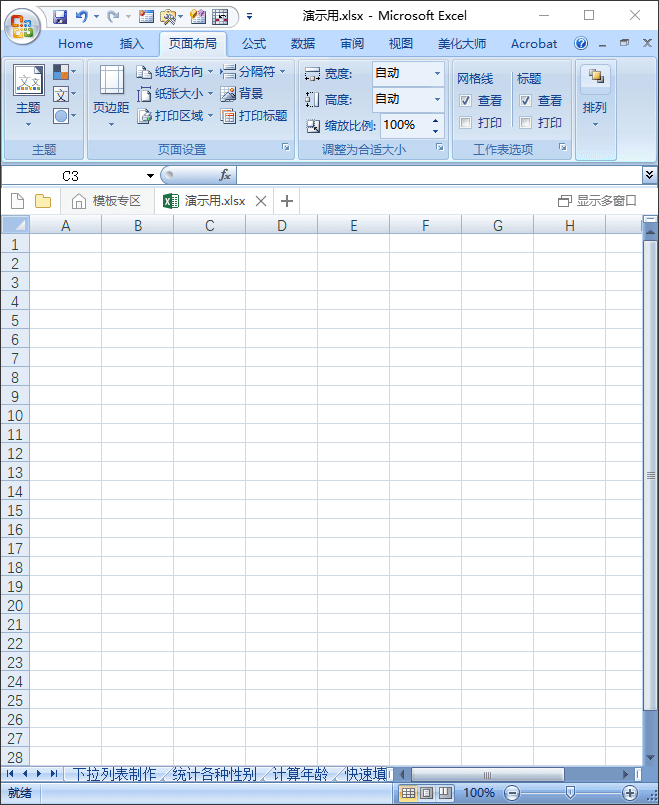
Task: Zoom out with minus button
Action: click(x=512, y=793)
